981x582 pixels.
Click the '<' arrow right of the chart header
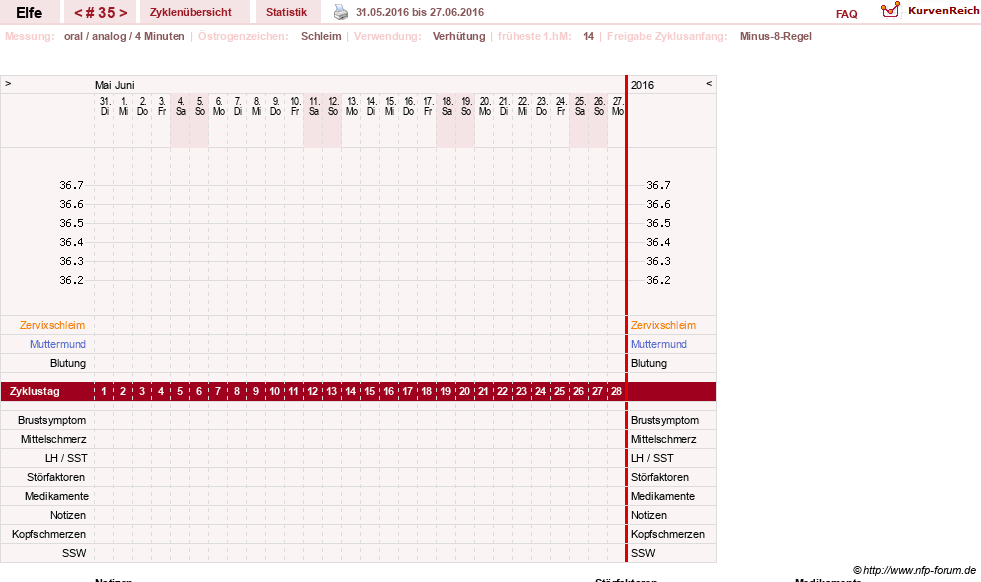709,83
